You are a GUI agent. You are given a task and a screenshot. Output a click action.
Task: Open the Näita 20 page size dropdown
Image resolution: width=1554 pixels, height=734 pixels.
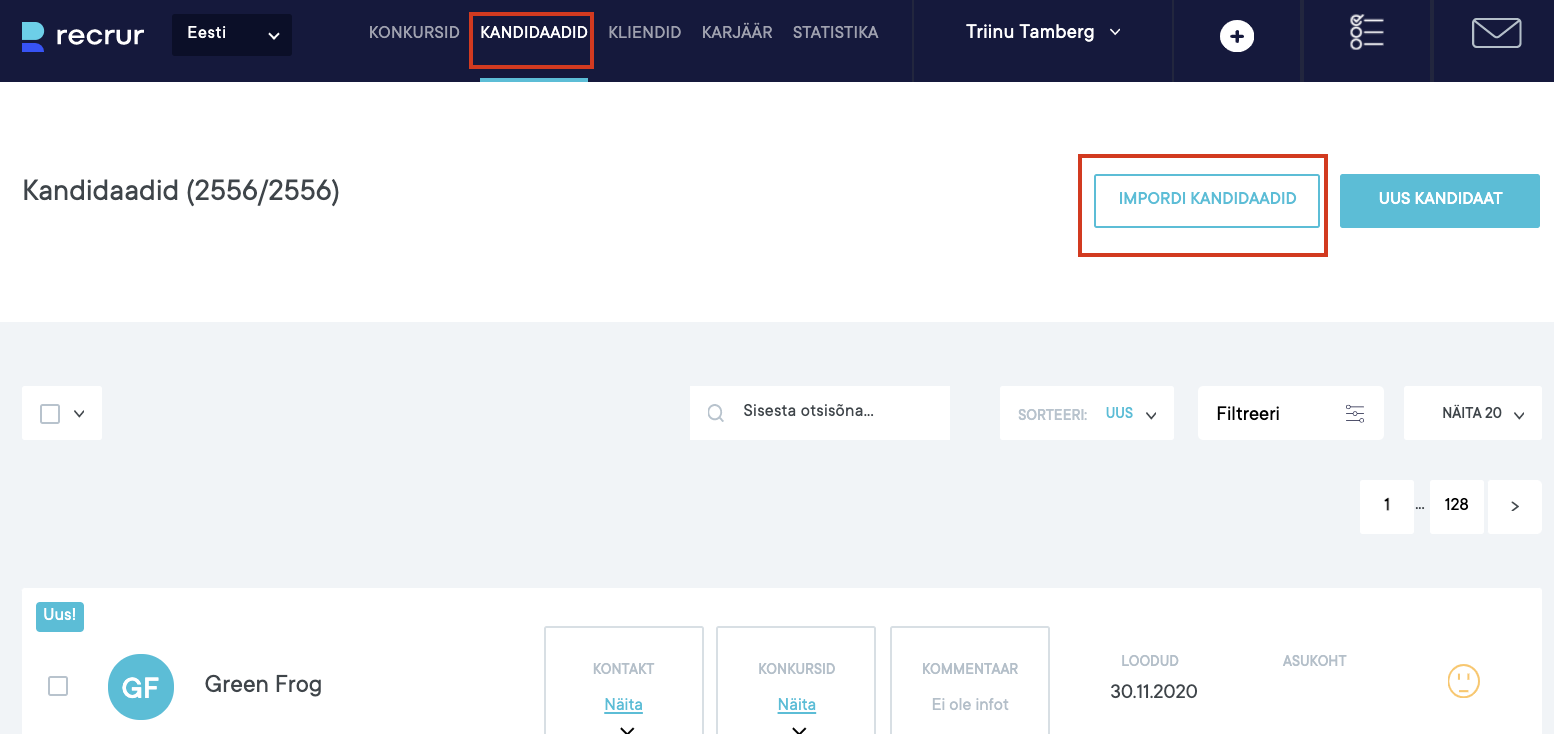[1472, 414]
